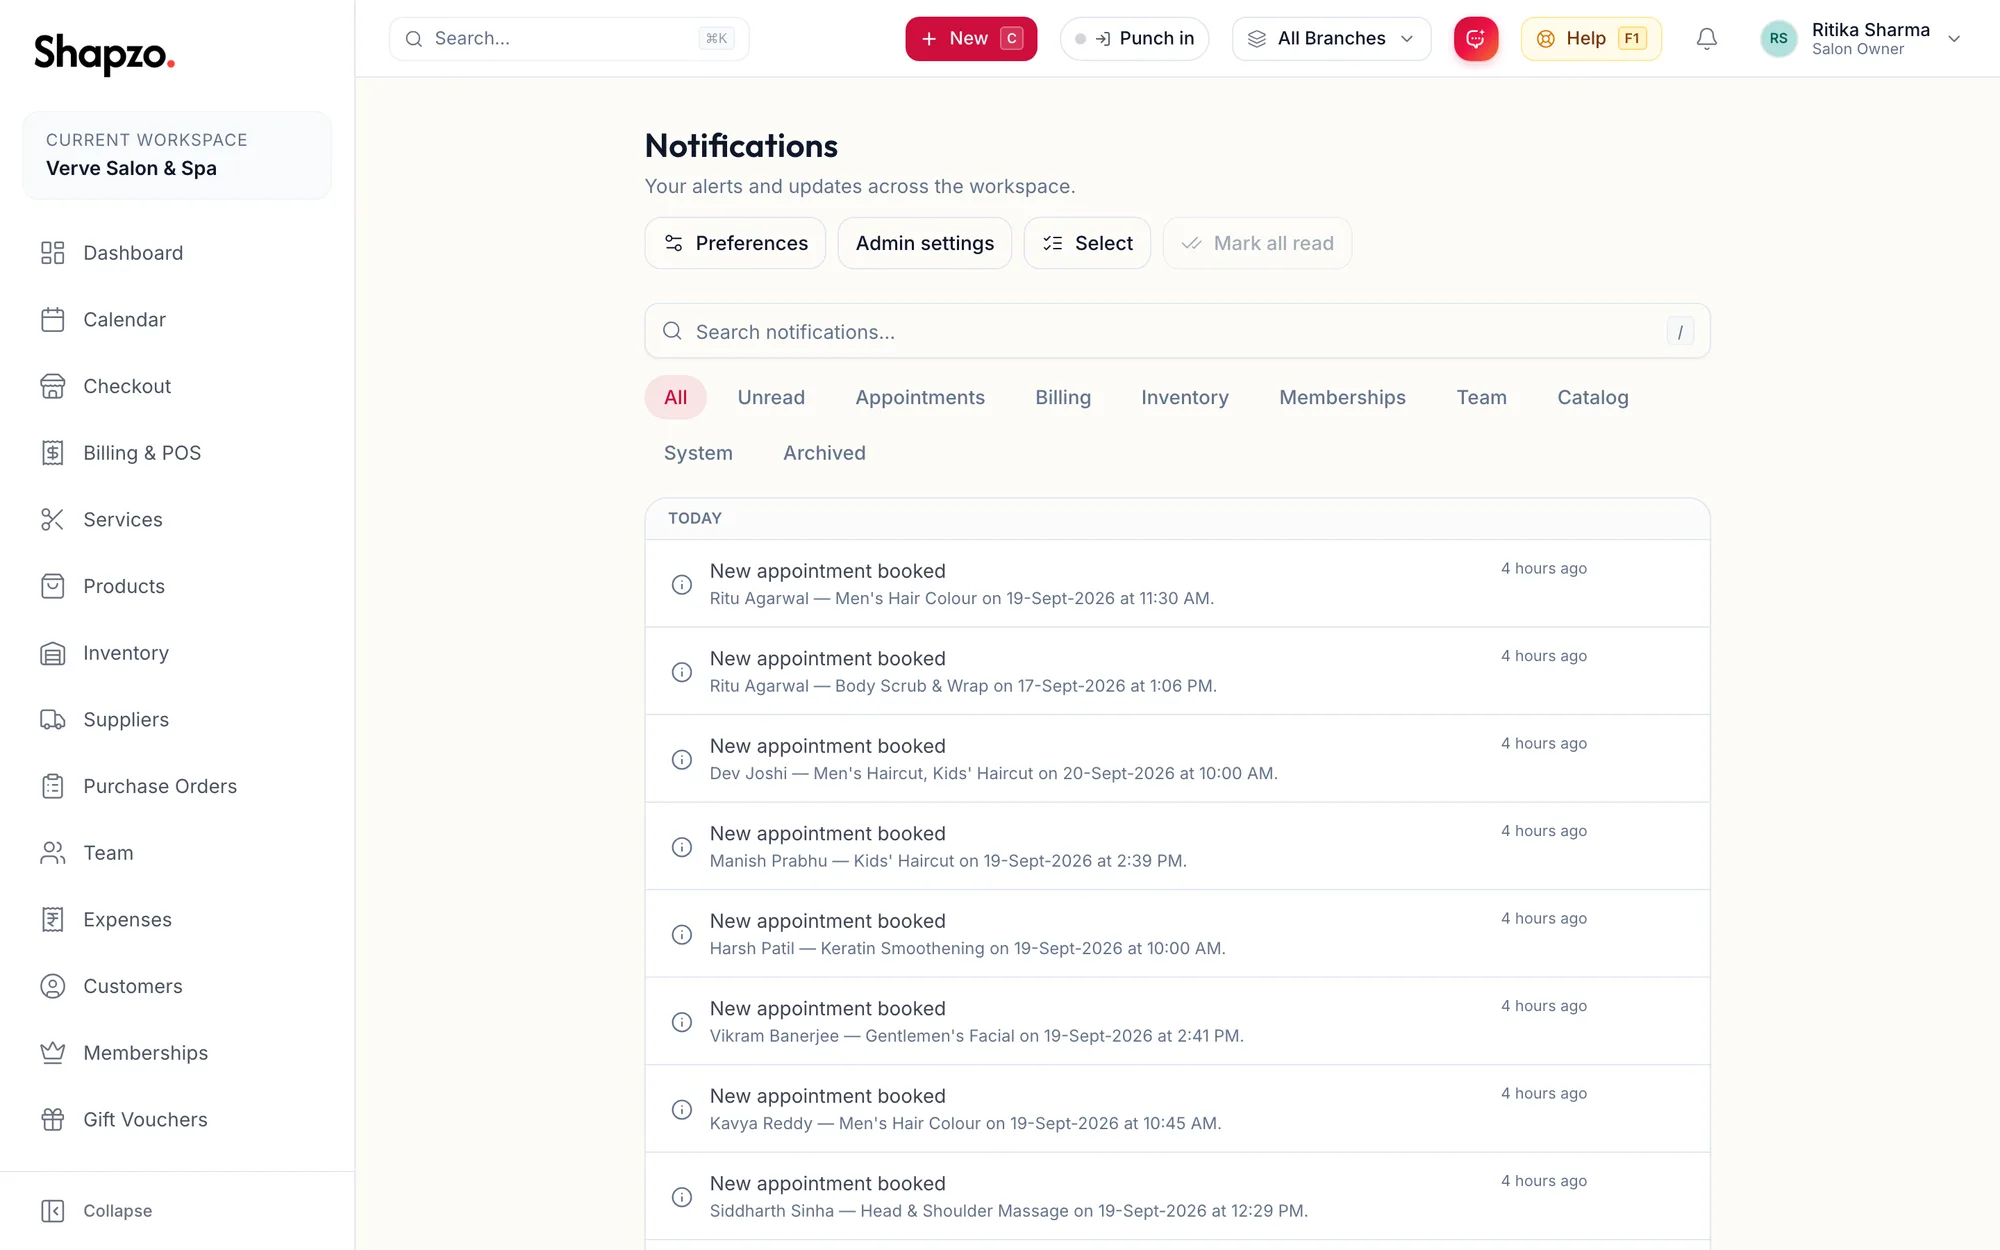Focus the Search notifications field

1177,331
